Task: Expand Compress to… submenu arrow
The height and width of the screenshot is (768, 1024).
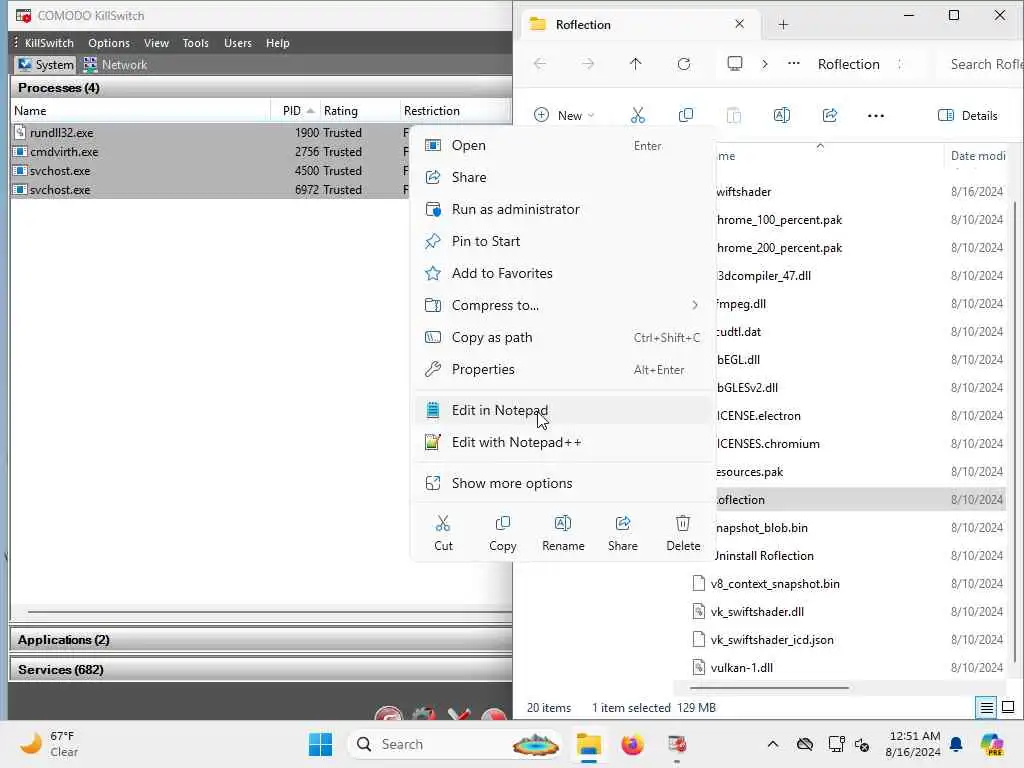Action: click(x=695, y=305)
